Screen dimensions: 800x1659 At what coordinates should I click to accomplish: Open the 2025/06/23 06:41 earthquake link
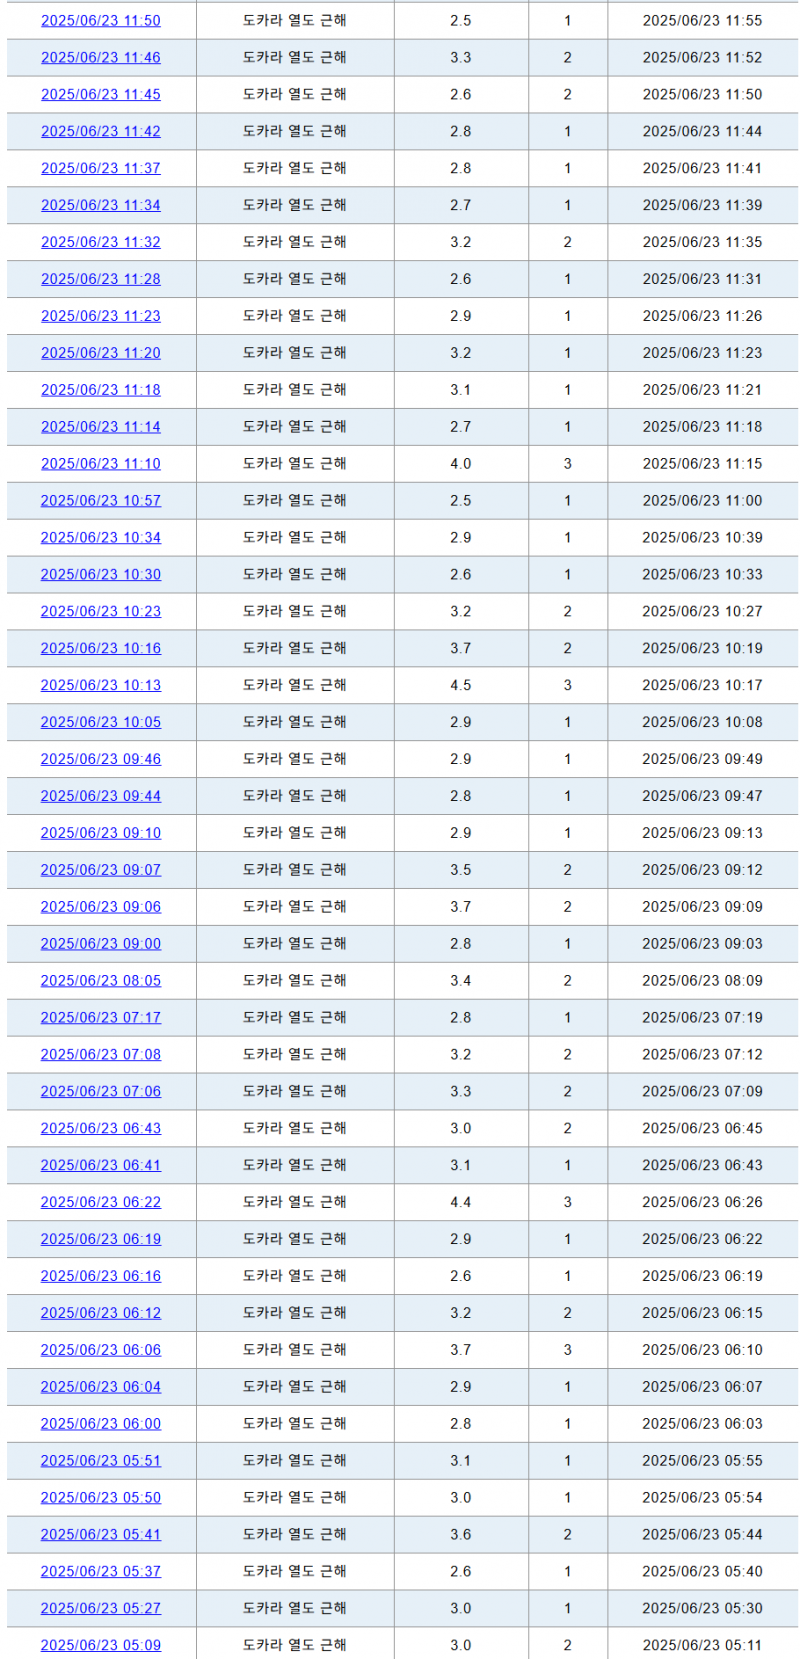pos(101,1167)
